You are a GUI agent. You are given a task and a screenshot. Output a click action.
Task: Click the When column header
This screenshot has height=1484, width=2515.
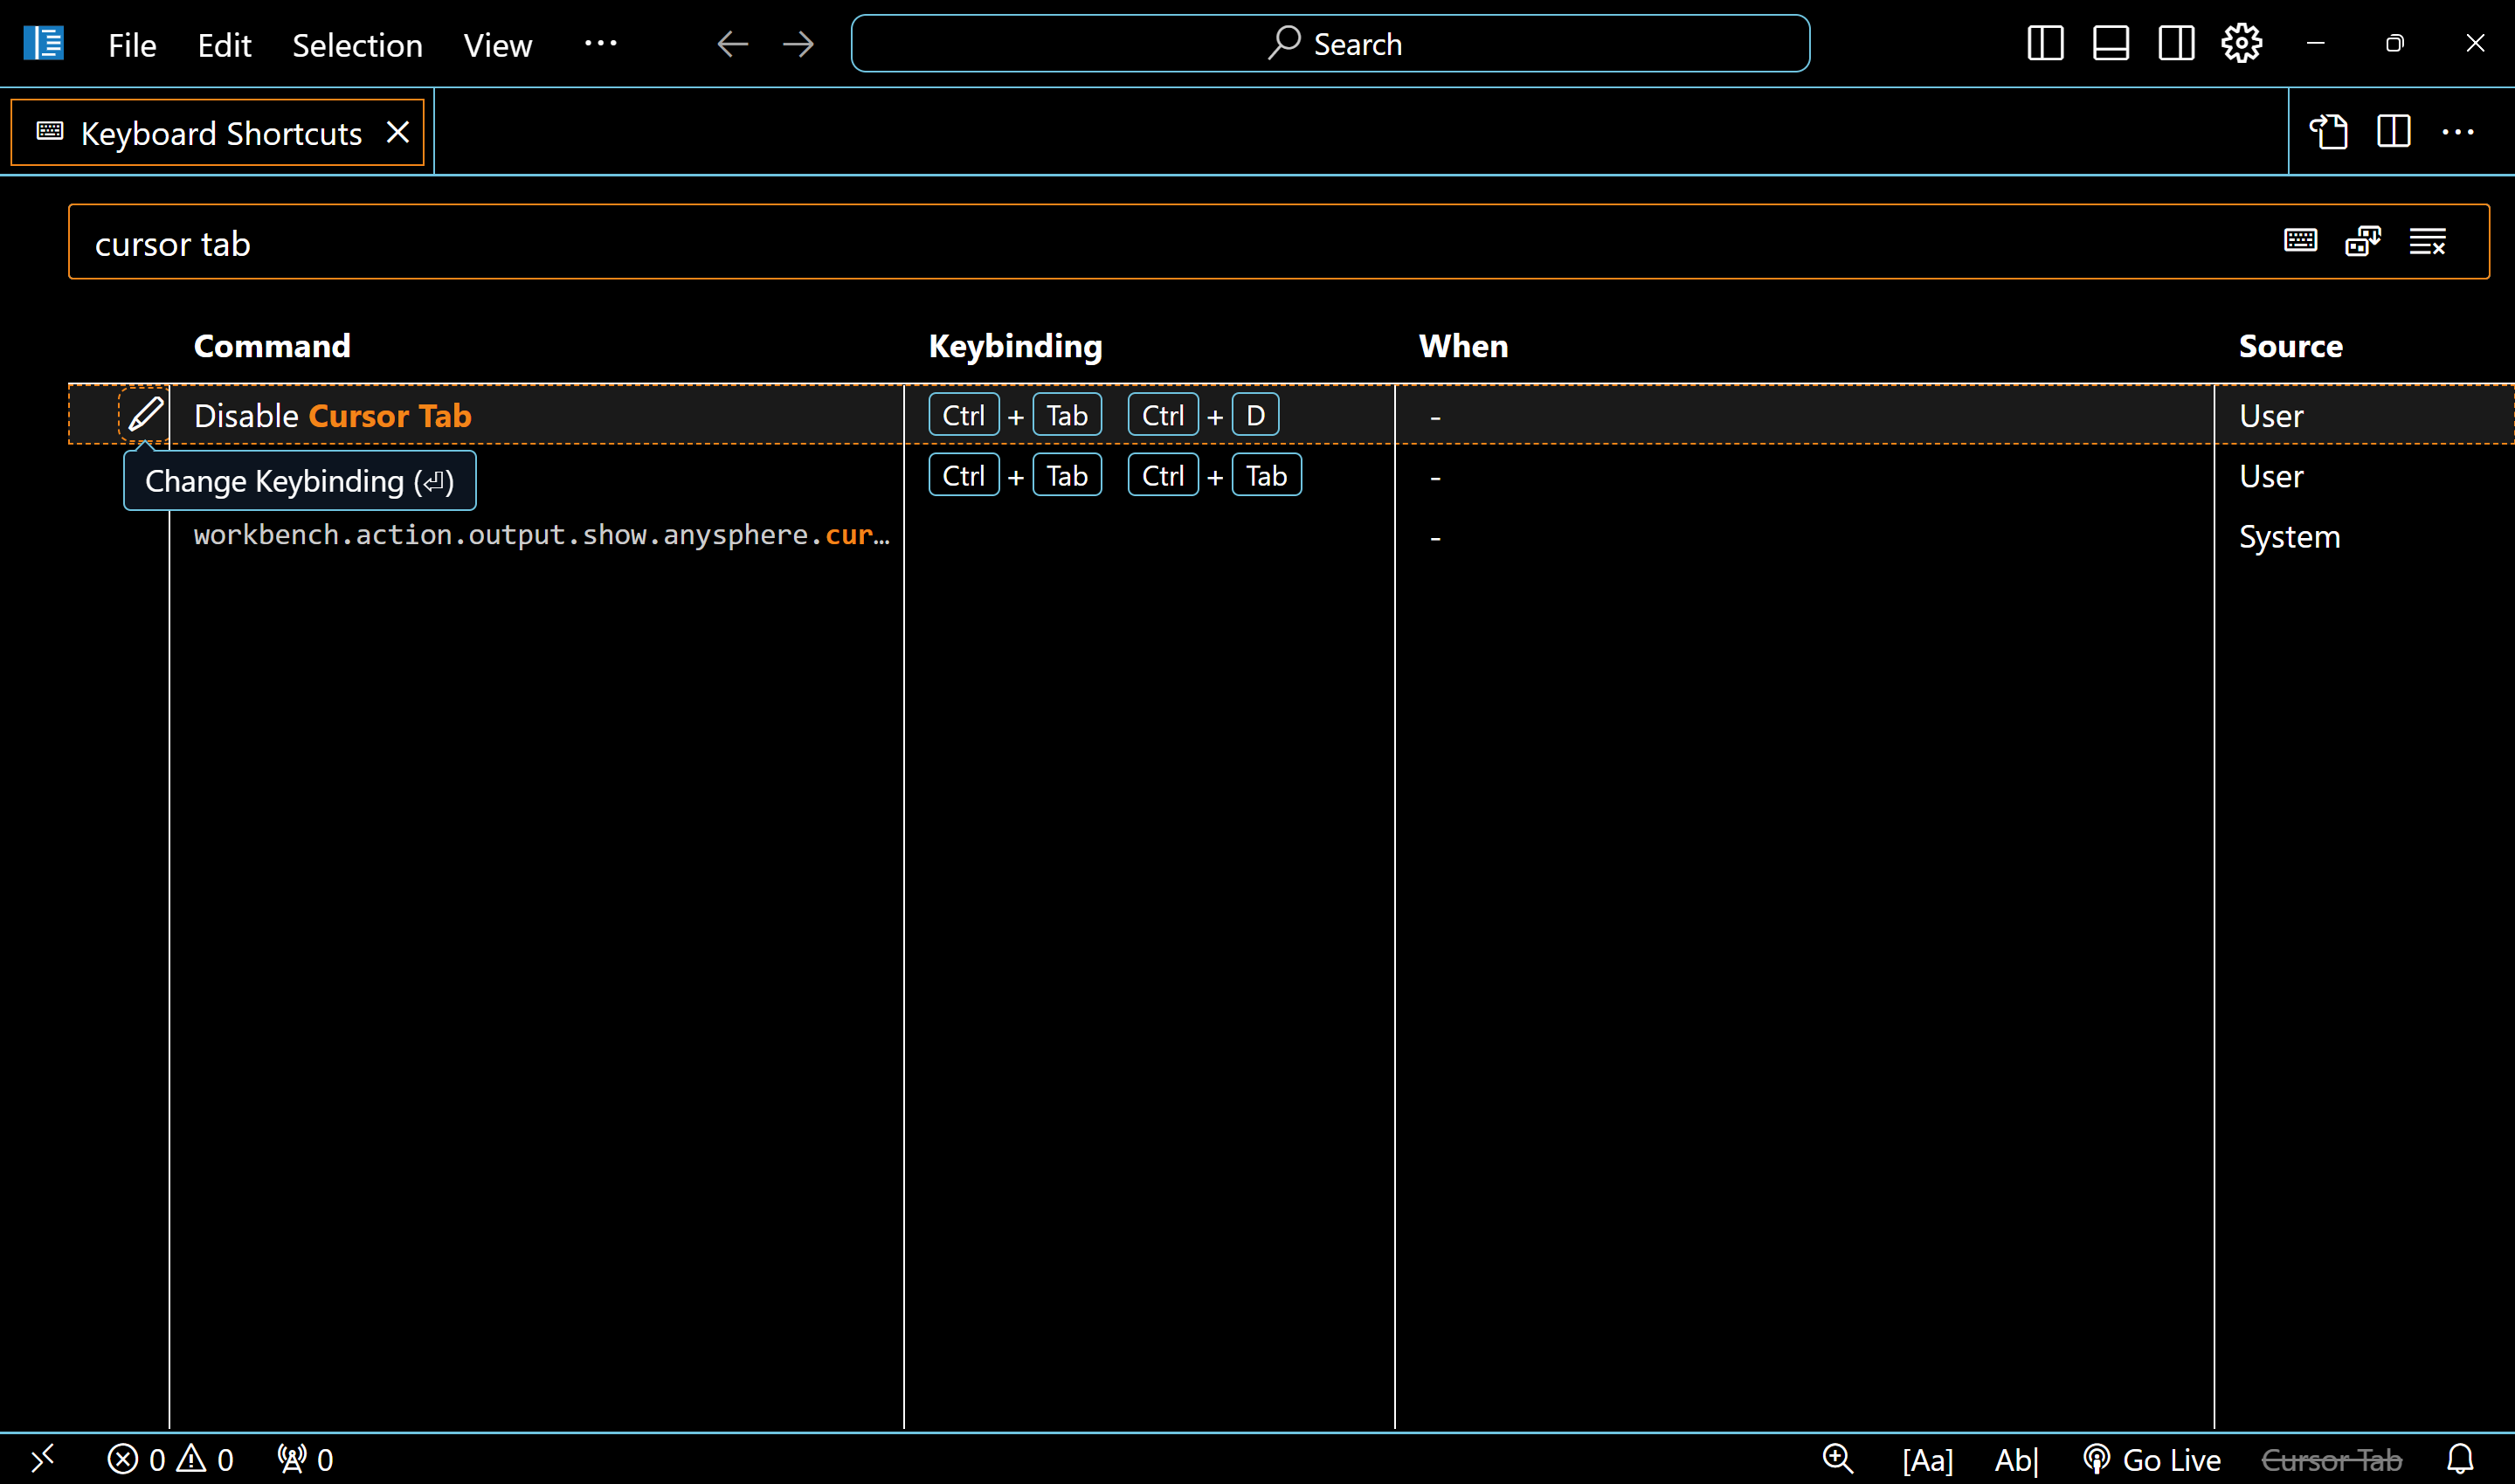[x=1463, y=346]
